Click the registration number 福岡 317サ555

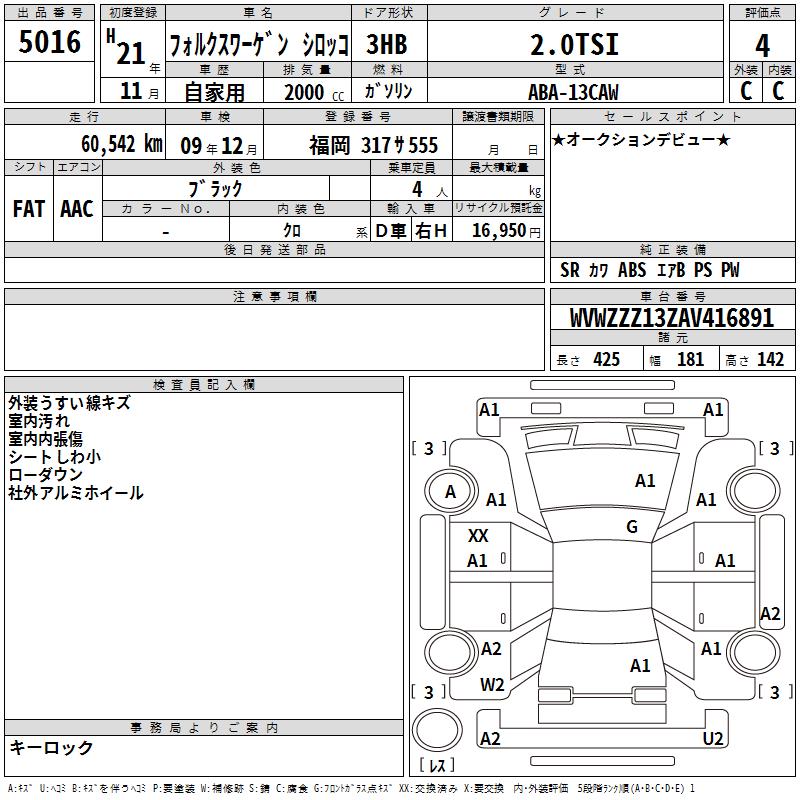coord(373,145)
